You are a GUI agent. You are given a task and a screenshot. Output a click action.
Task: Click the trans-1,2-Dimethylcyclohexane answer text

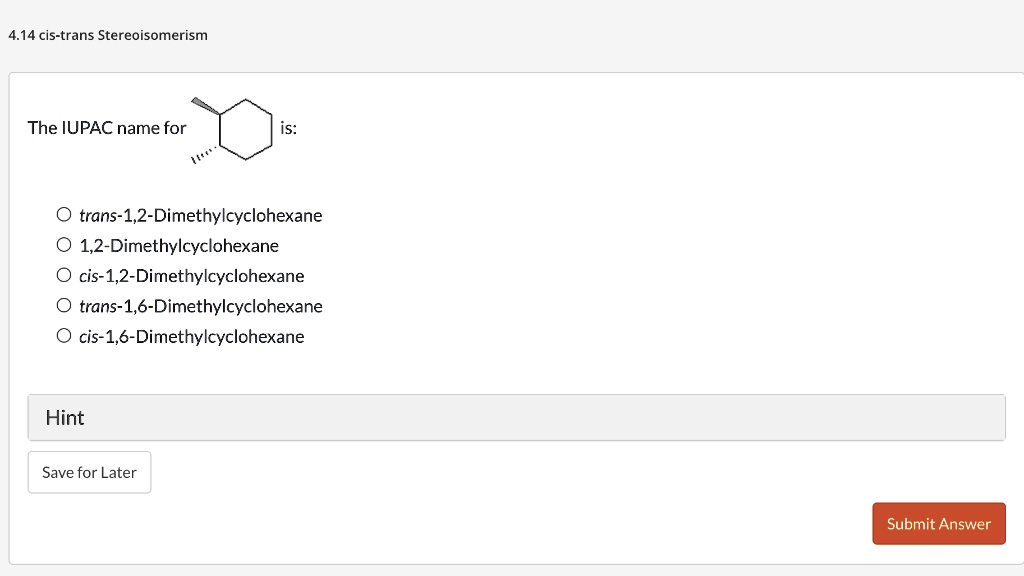[x=199, y=215]
